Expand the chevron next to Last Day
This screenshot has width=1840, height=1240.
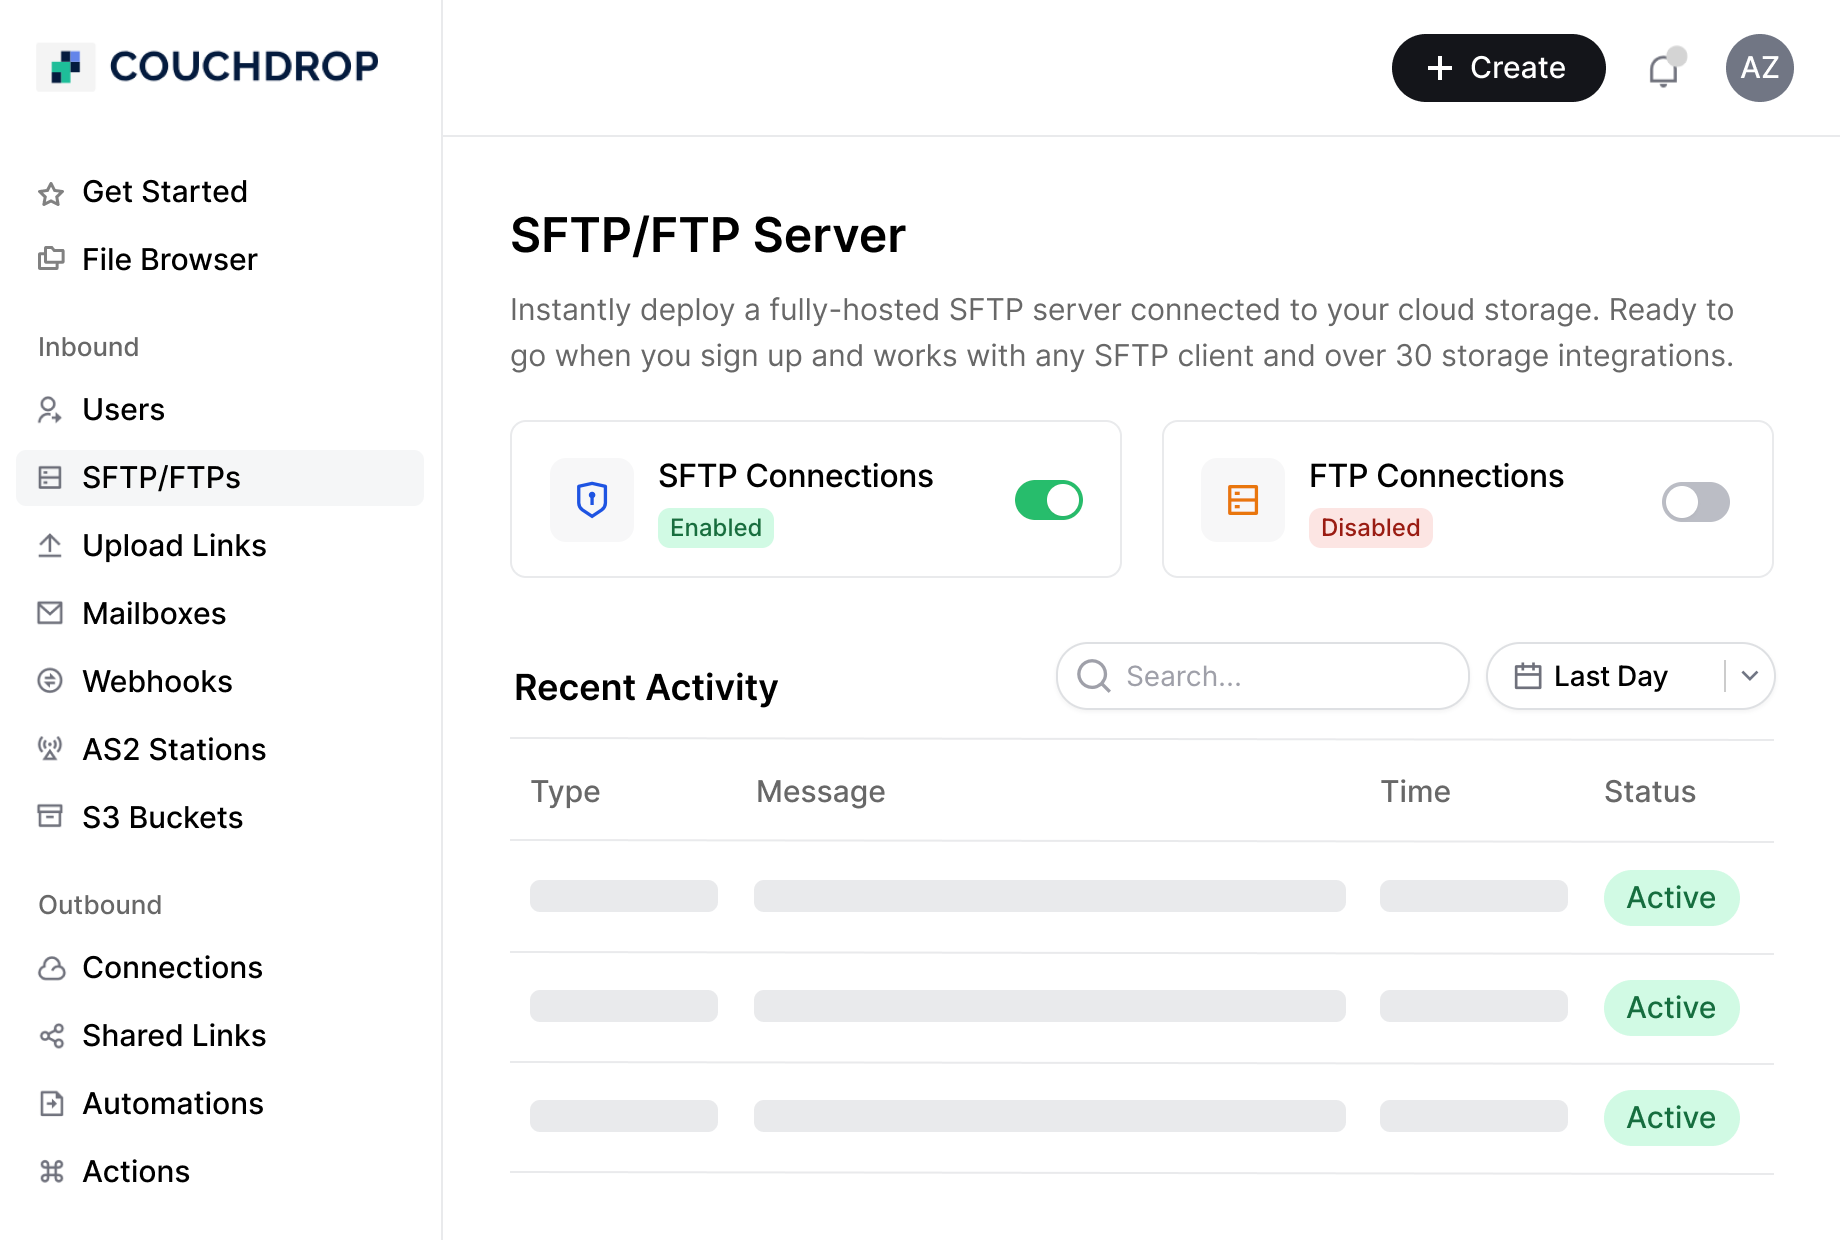[1749, 676]
